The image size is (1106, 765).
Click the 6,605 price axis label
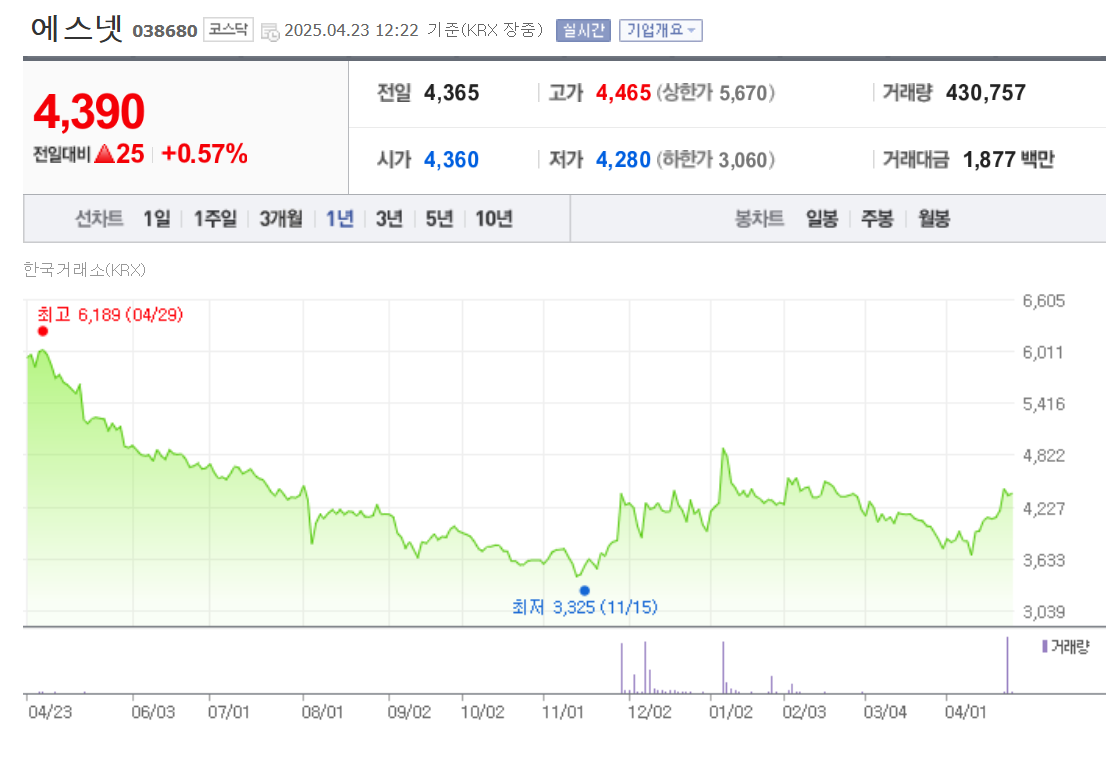pyautogui.click(x=1044, y=301)
